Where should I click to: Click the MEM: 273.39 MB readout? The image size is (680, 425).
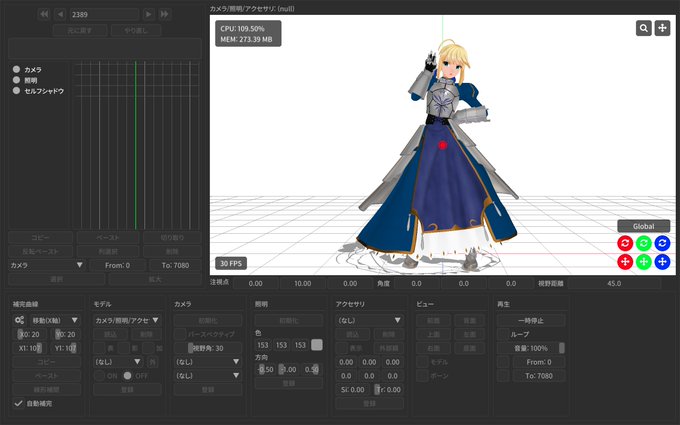246,39
